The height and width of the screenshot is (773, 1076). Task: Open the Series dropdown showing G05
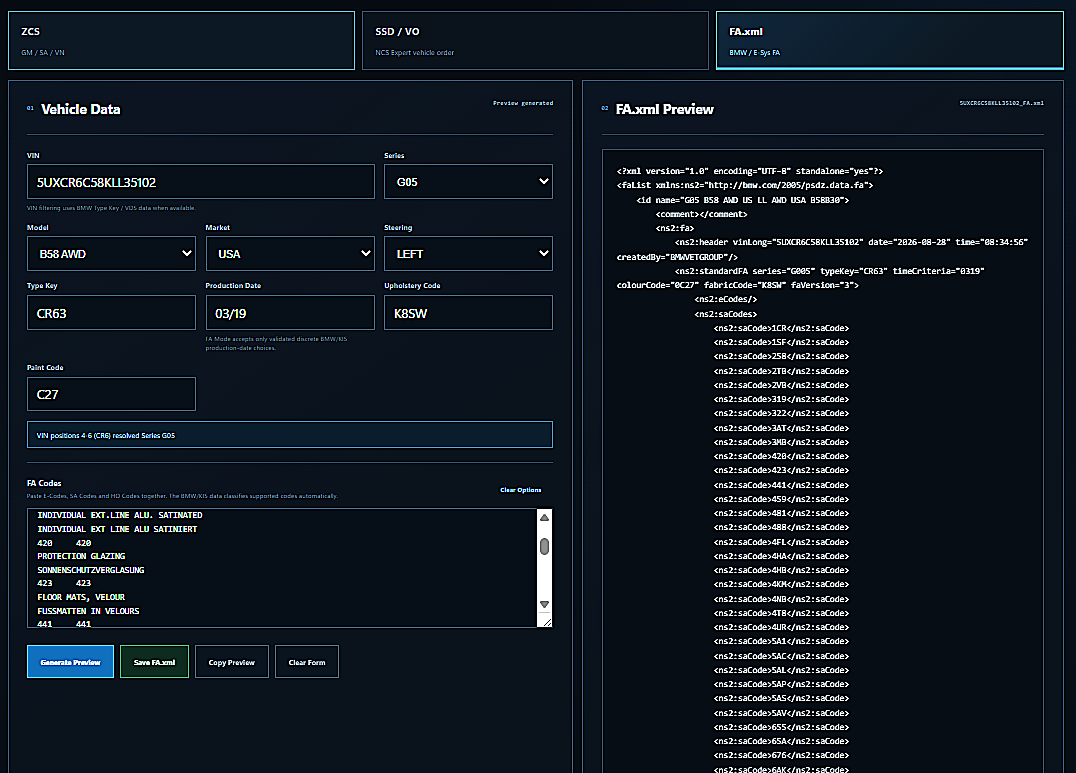click(x=468, y=182)
